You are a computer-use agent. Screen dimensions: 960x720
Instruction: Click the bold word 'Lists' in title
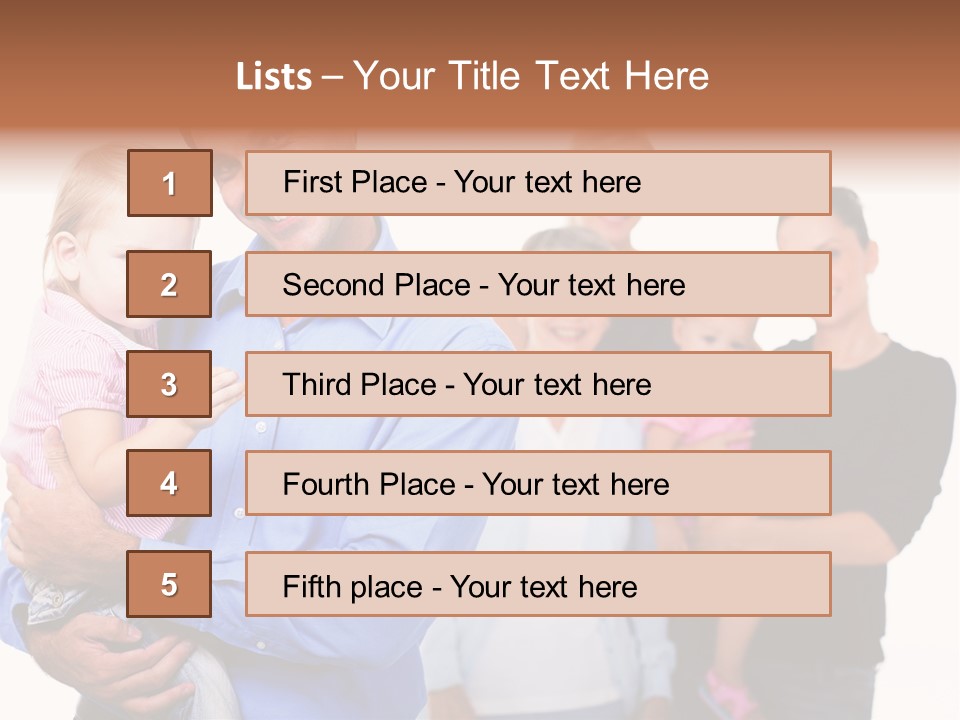click(x=274, y=77)
